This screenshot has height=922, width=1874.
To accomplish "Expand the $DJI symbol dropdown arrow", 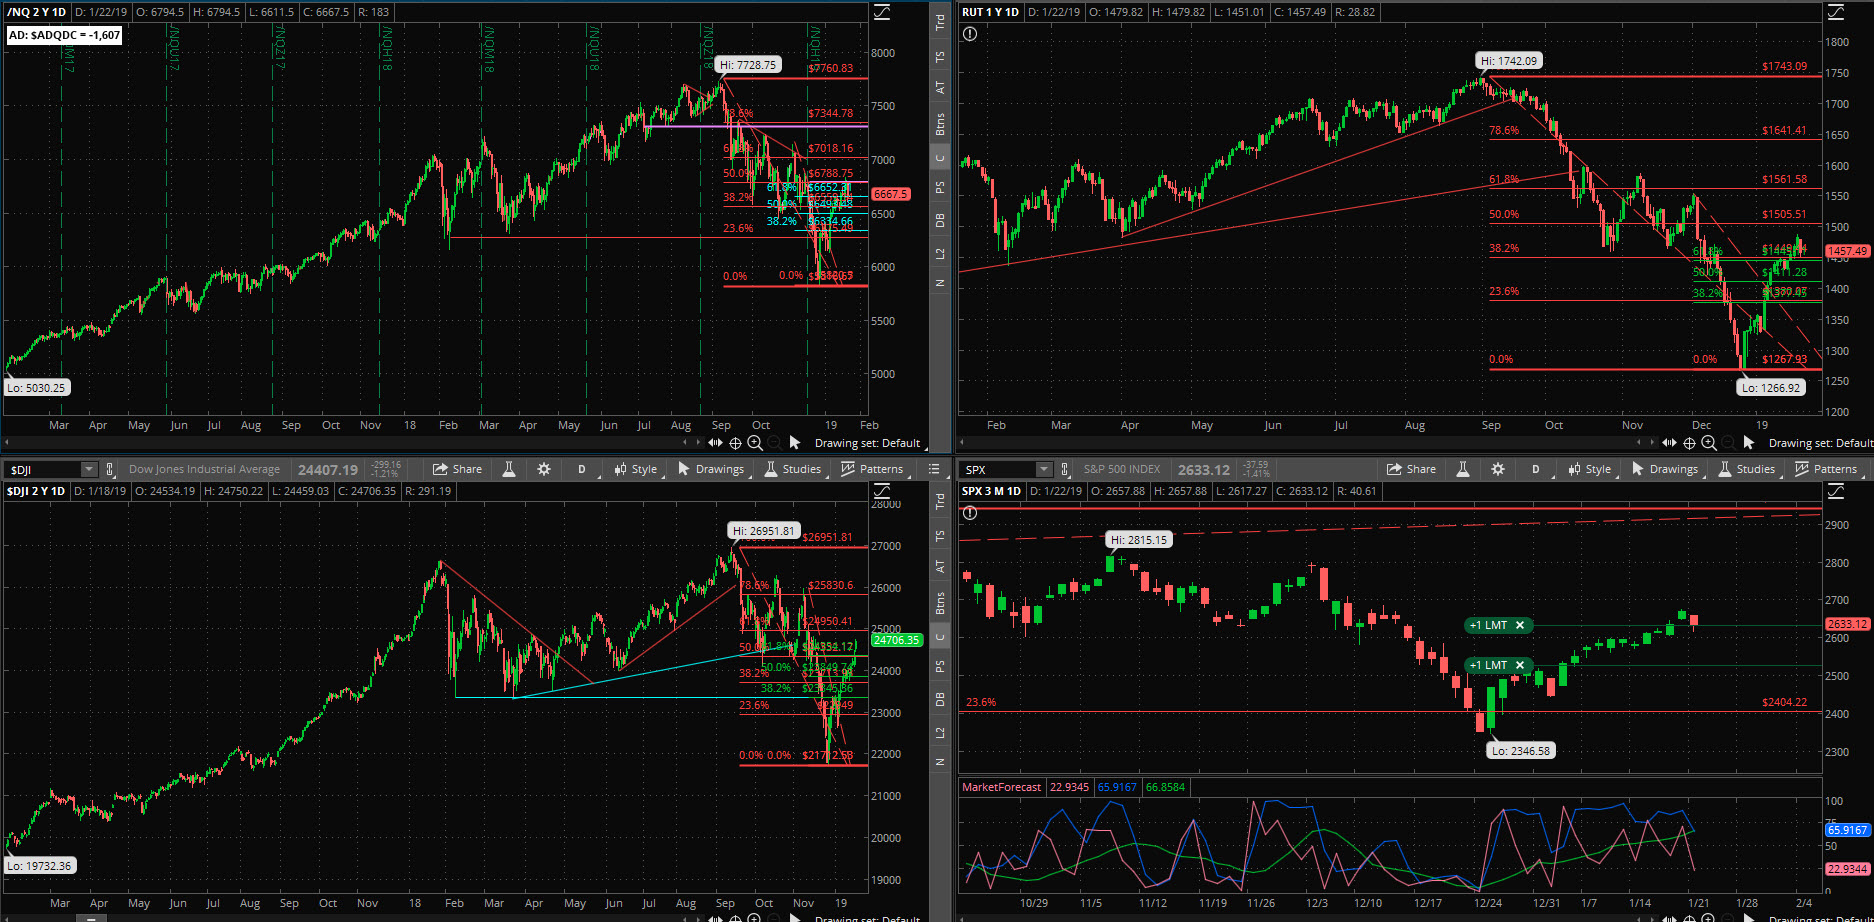I will [x=89, y=469].
